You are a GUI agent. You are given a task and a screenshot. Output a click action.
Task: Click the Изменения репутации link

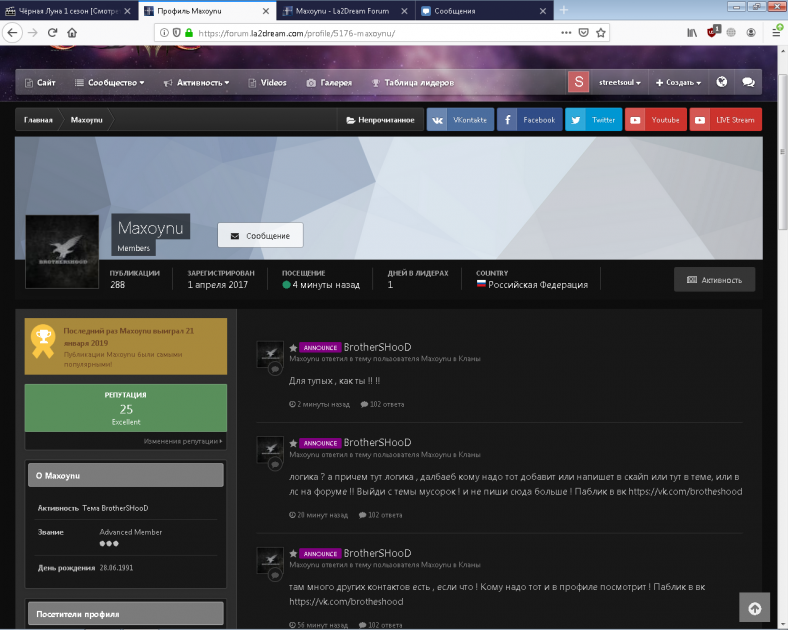coord(183,441)
